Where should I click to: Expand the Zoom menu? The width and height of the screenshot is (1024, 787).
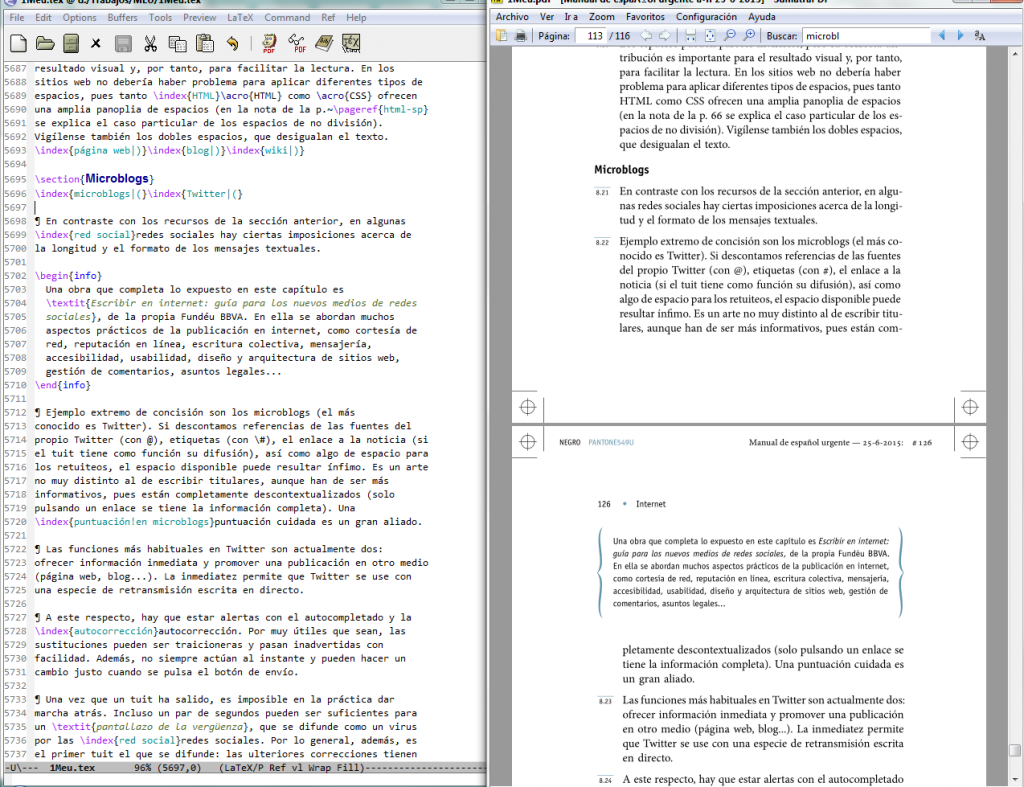[x=602, y=17]
